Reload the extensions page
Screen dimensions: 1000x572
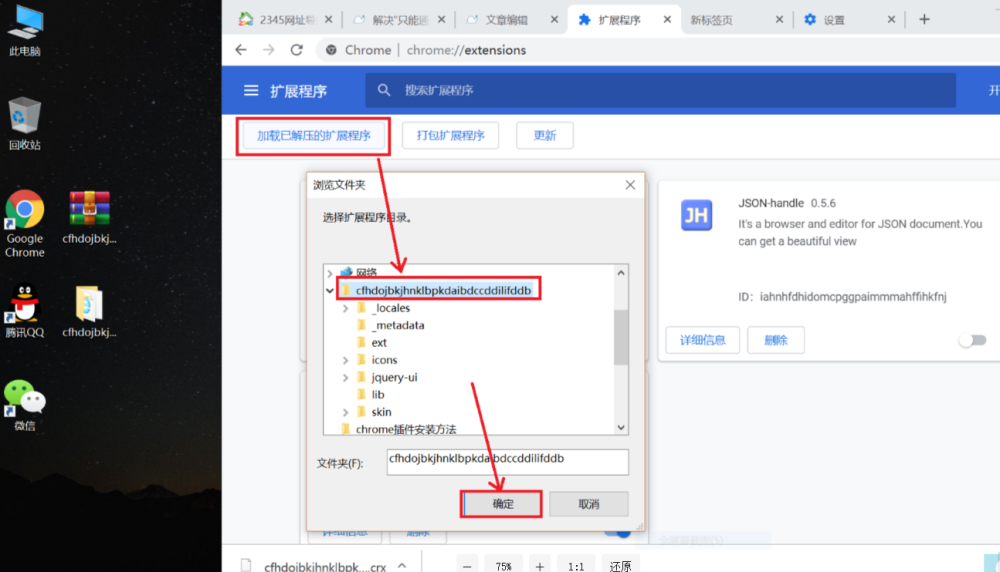(297, 50)
